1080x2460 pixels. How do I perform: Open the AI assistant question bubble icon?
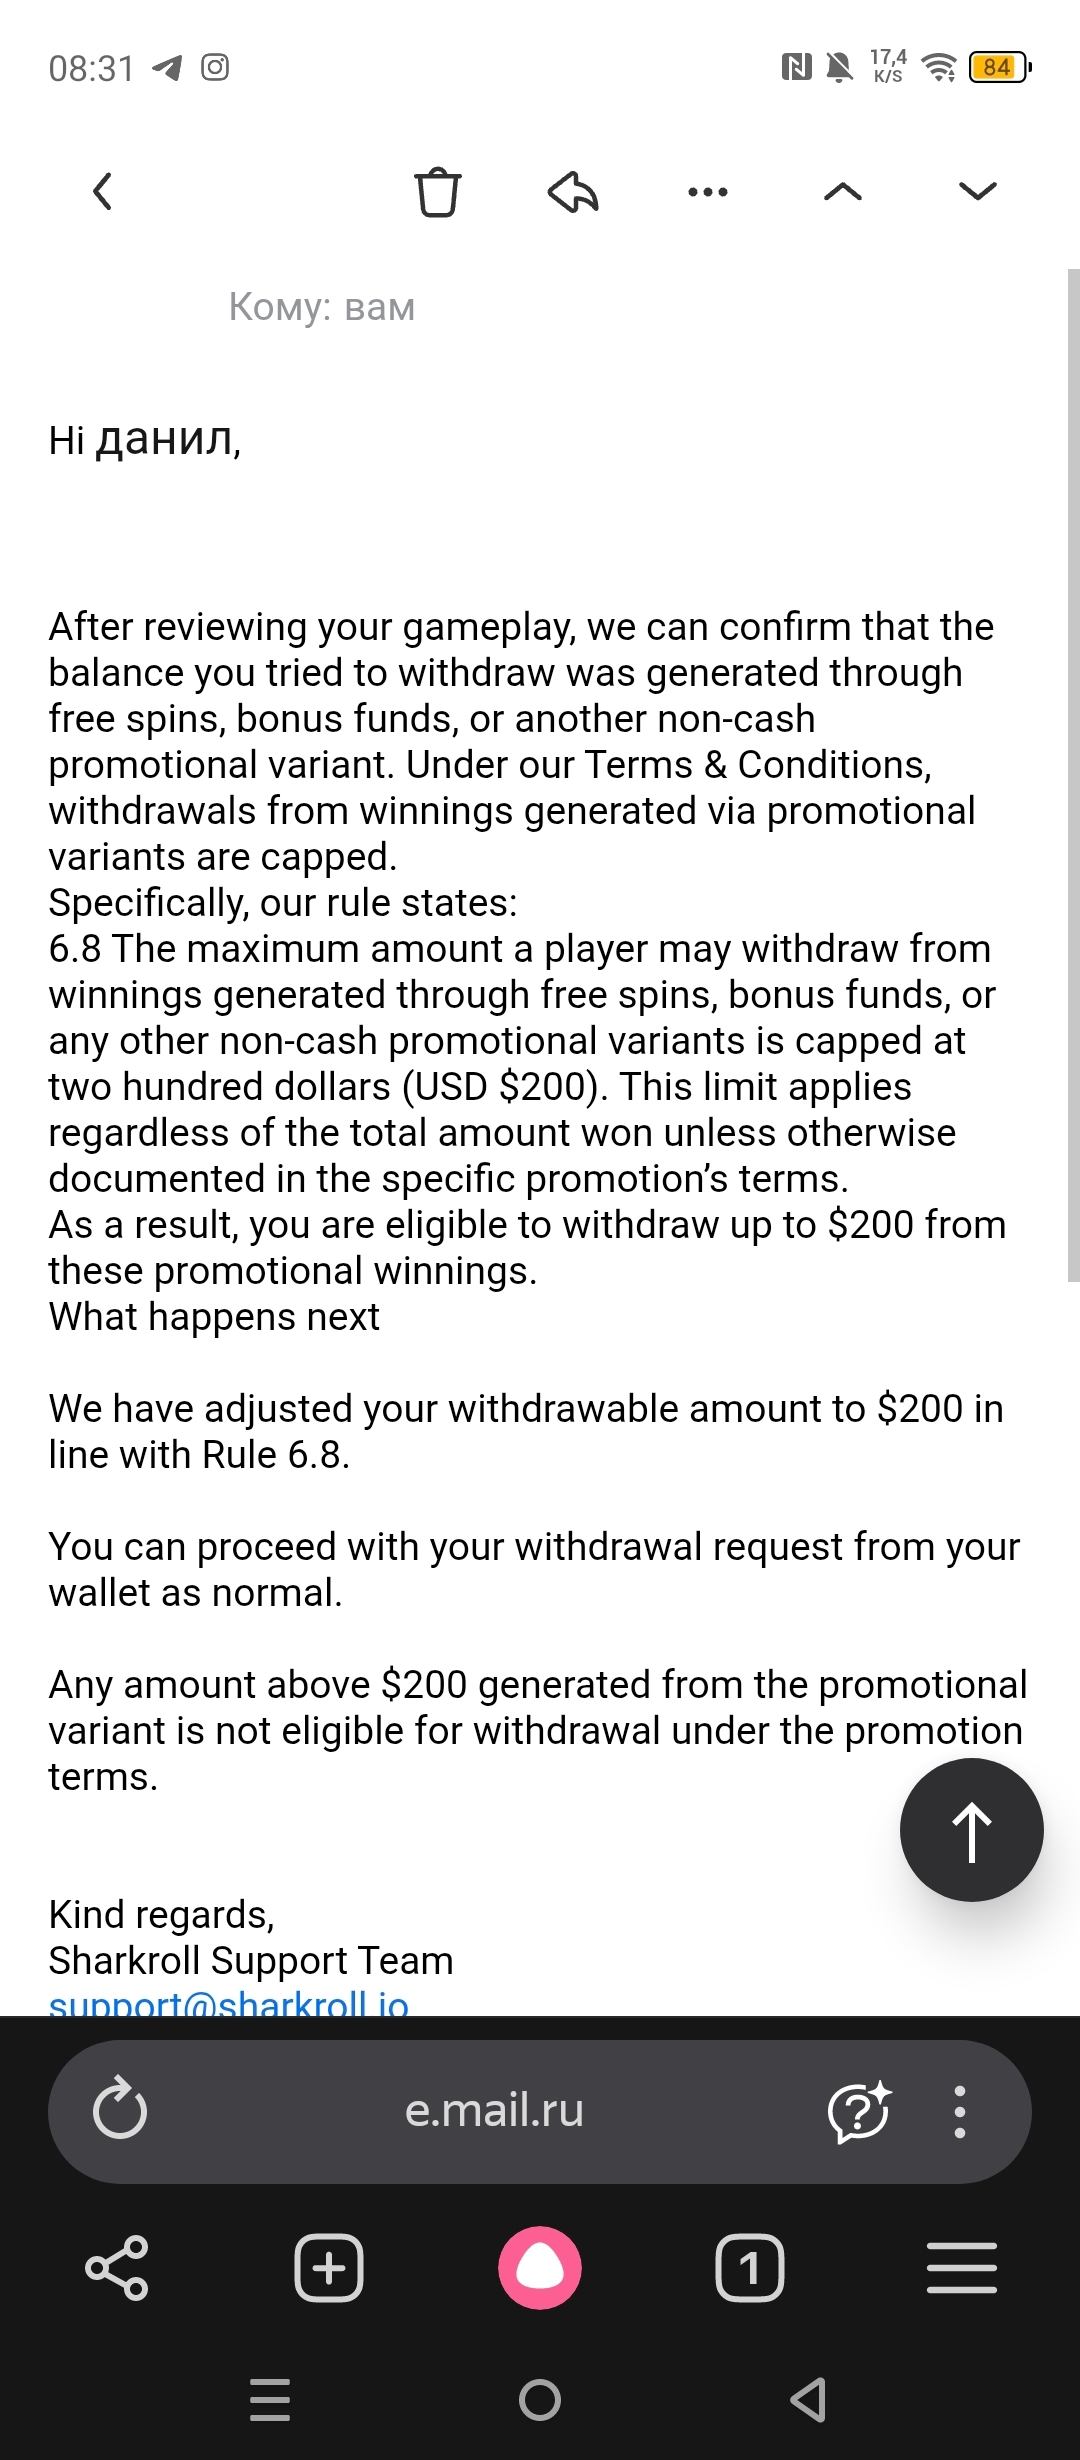coord(858,2110)
